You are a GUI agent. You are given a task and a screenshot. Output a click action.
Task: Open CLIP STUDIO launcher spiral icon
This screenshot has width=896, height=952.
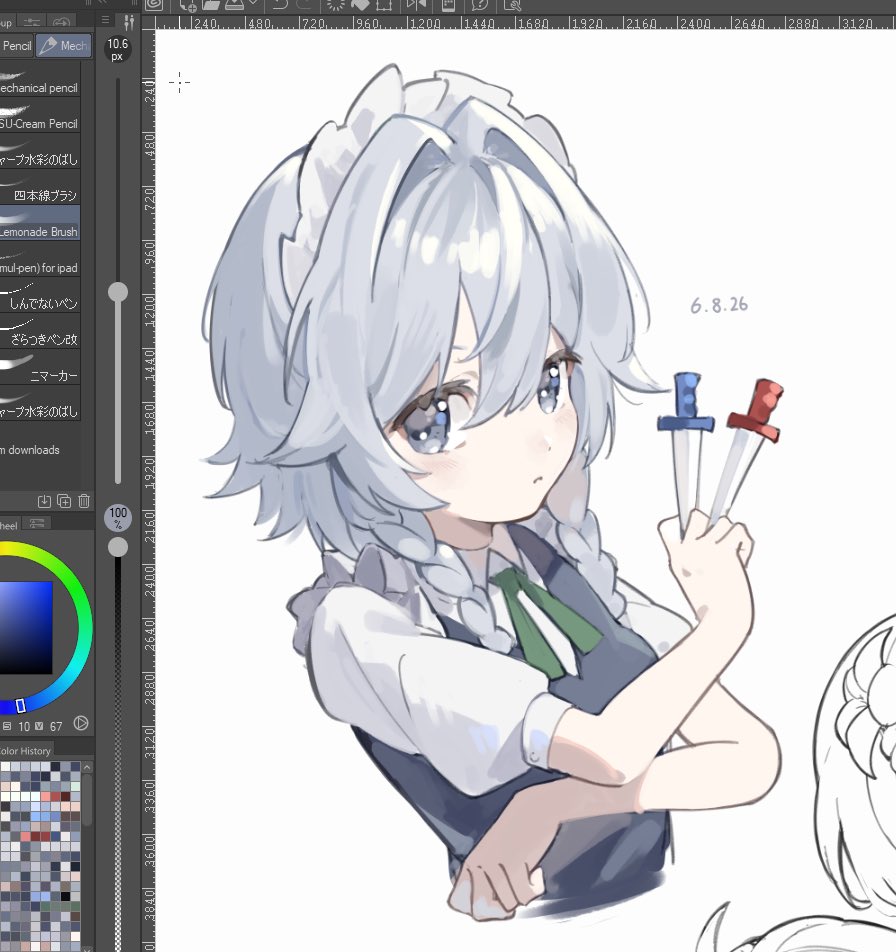(154, 5)
